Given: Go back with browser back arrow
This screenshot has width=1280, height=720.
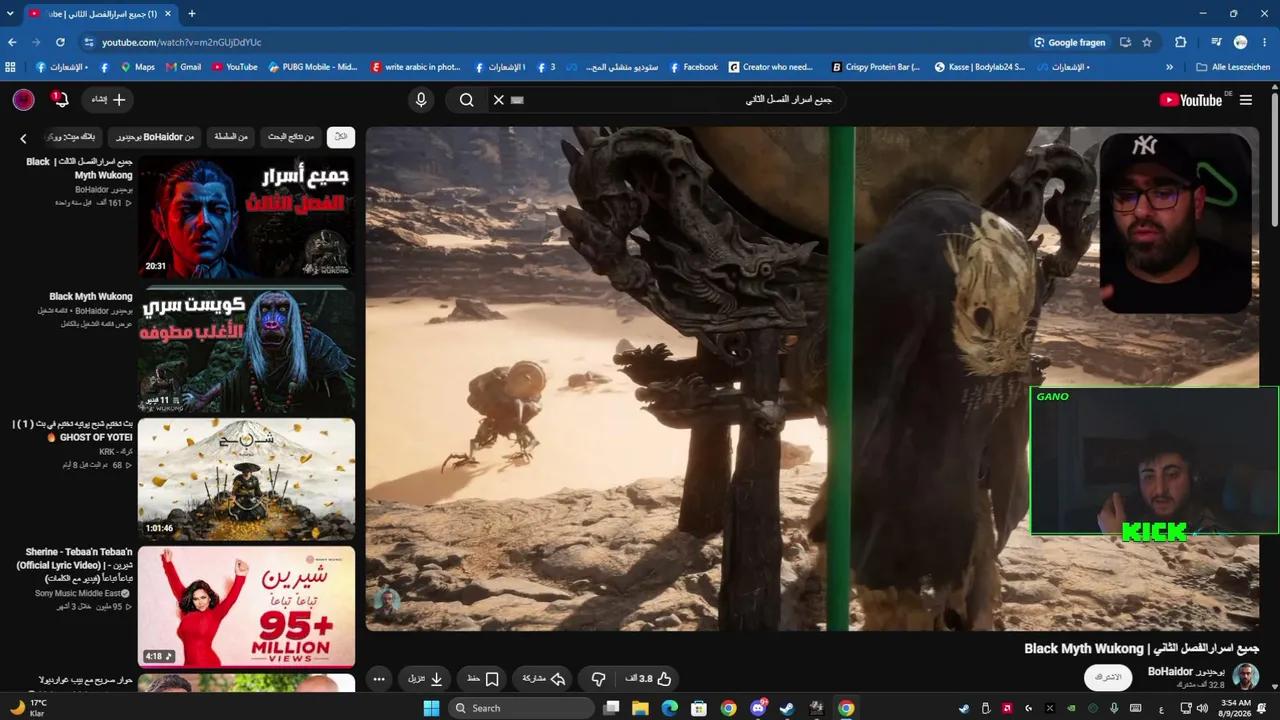Looking at the screenshot, I should tap(12, 42).
